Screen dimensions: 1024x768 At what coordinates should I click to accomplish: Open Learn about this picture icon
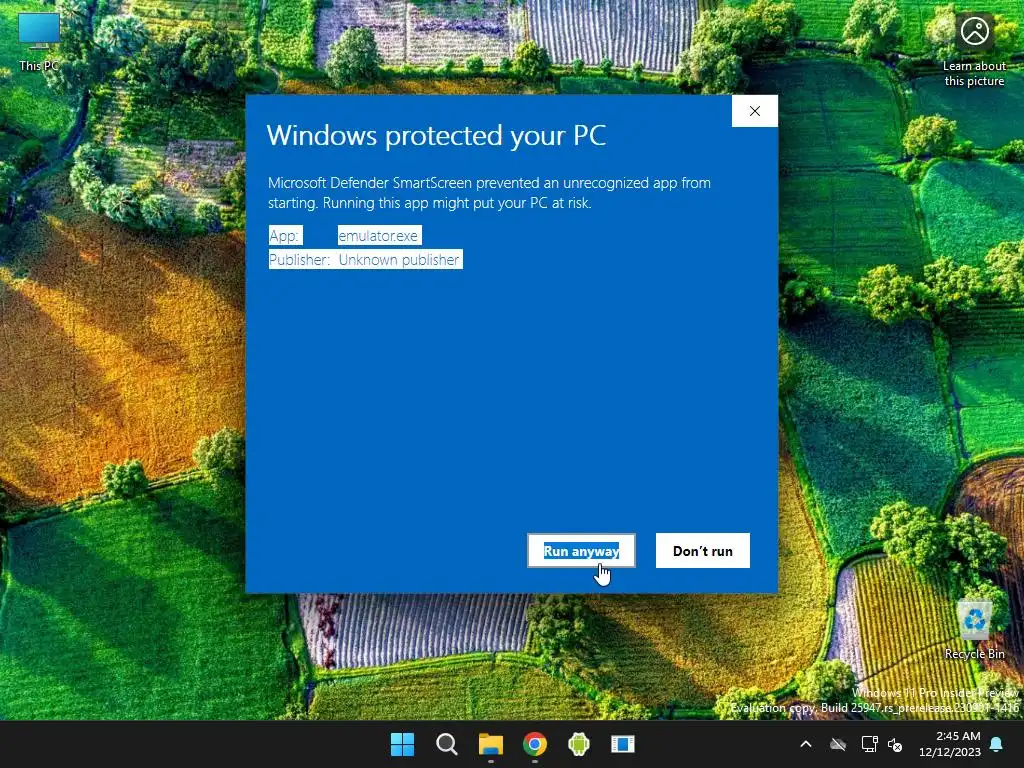pos(974,51)
